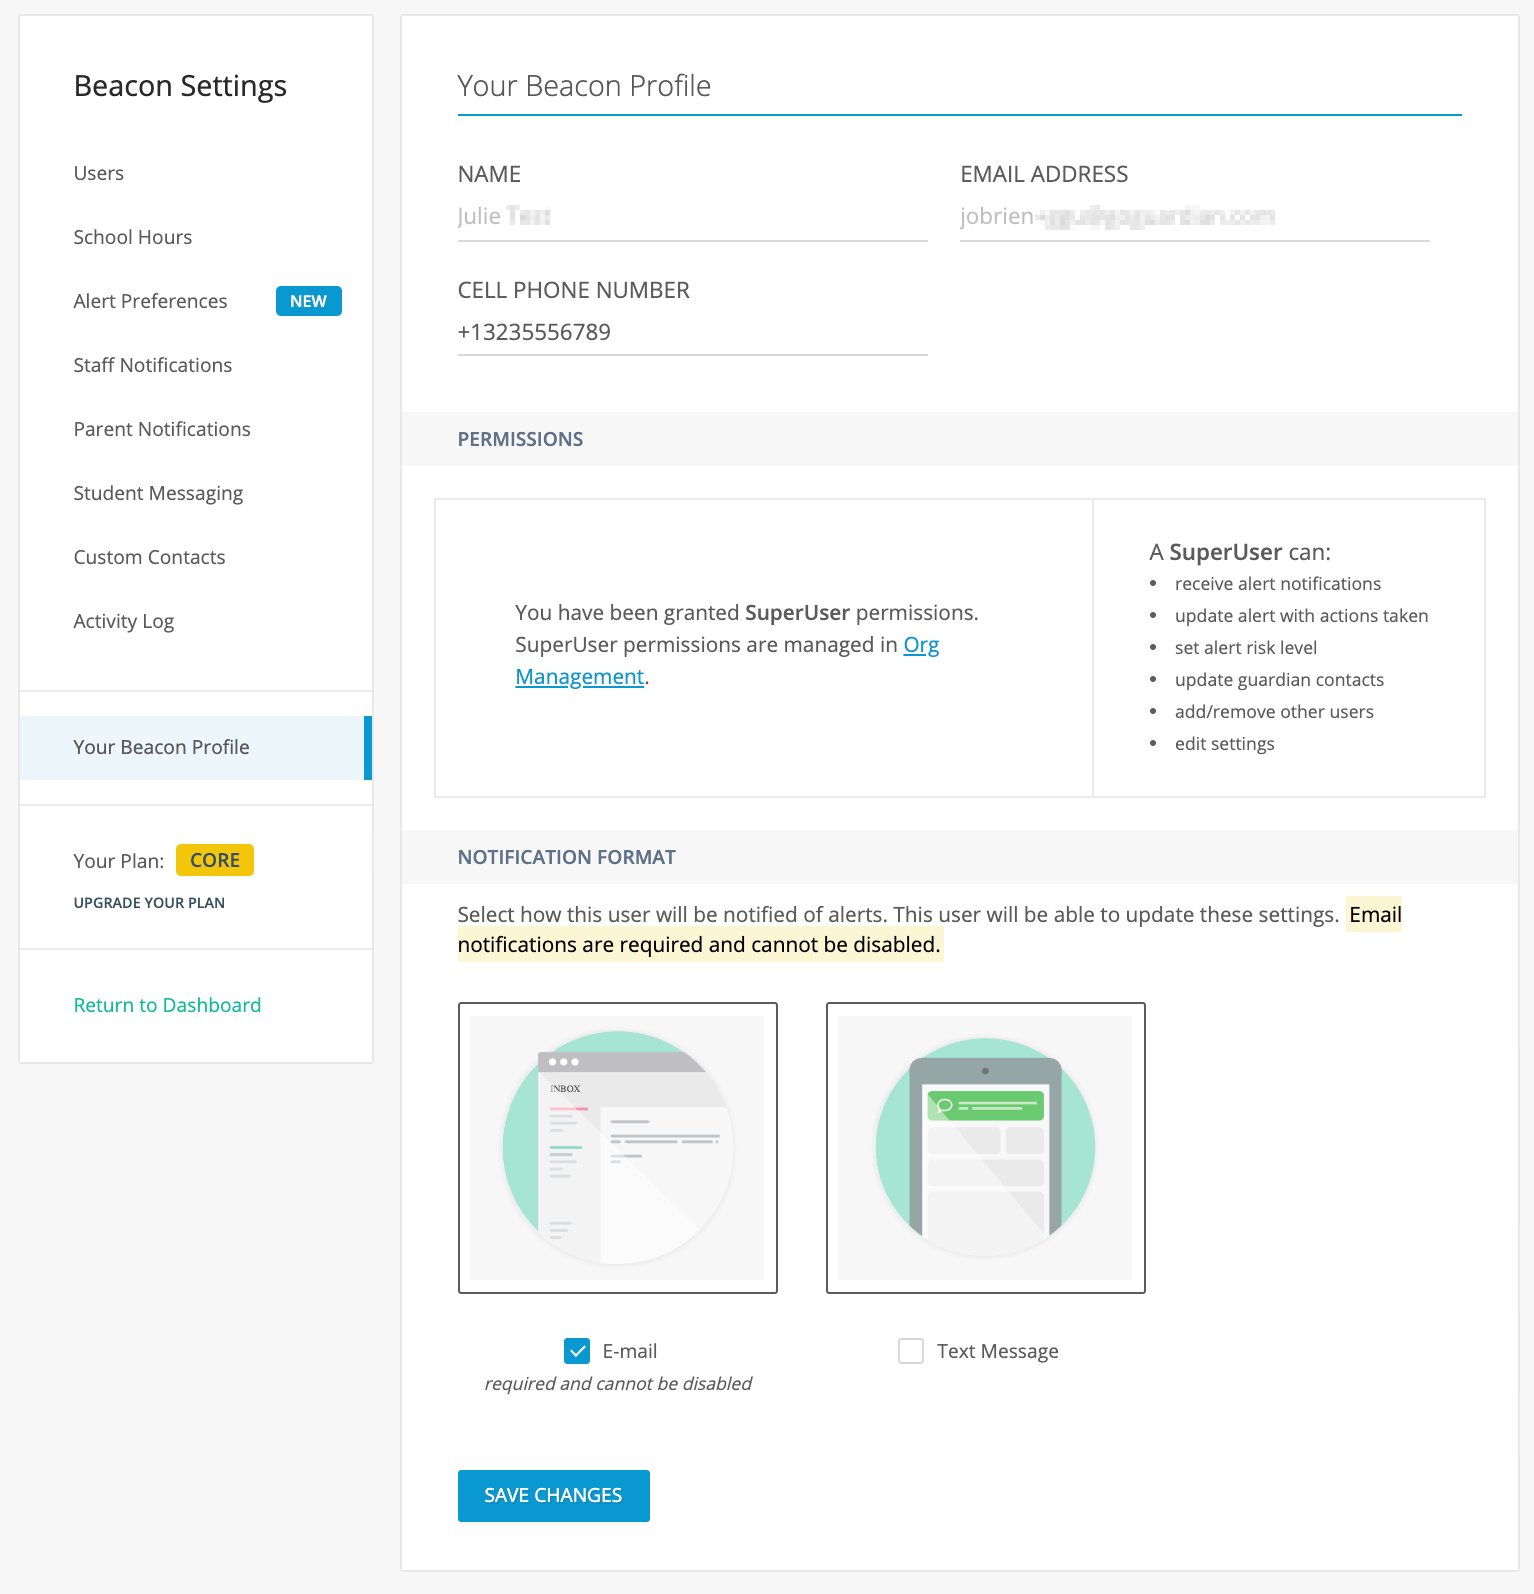Open Staff Notifications settings

pyautogui.click(x=153, y=365)
